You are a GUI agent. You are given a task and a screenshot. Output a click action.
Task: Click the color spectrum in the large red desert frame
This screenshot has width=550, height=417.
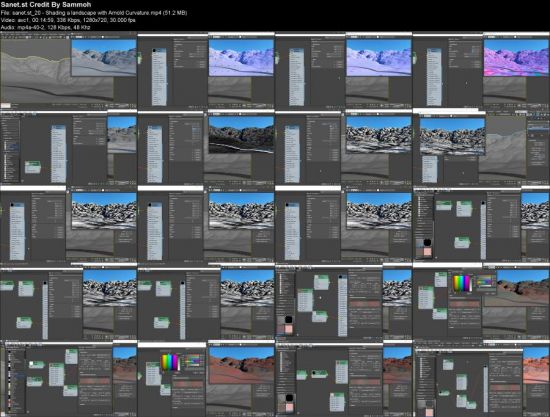(x=170, y=363)
